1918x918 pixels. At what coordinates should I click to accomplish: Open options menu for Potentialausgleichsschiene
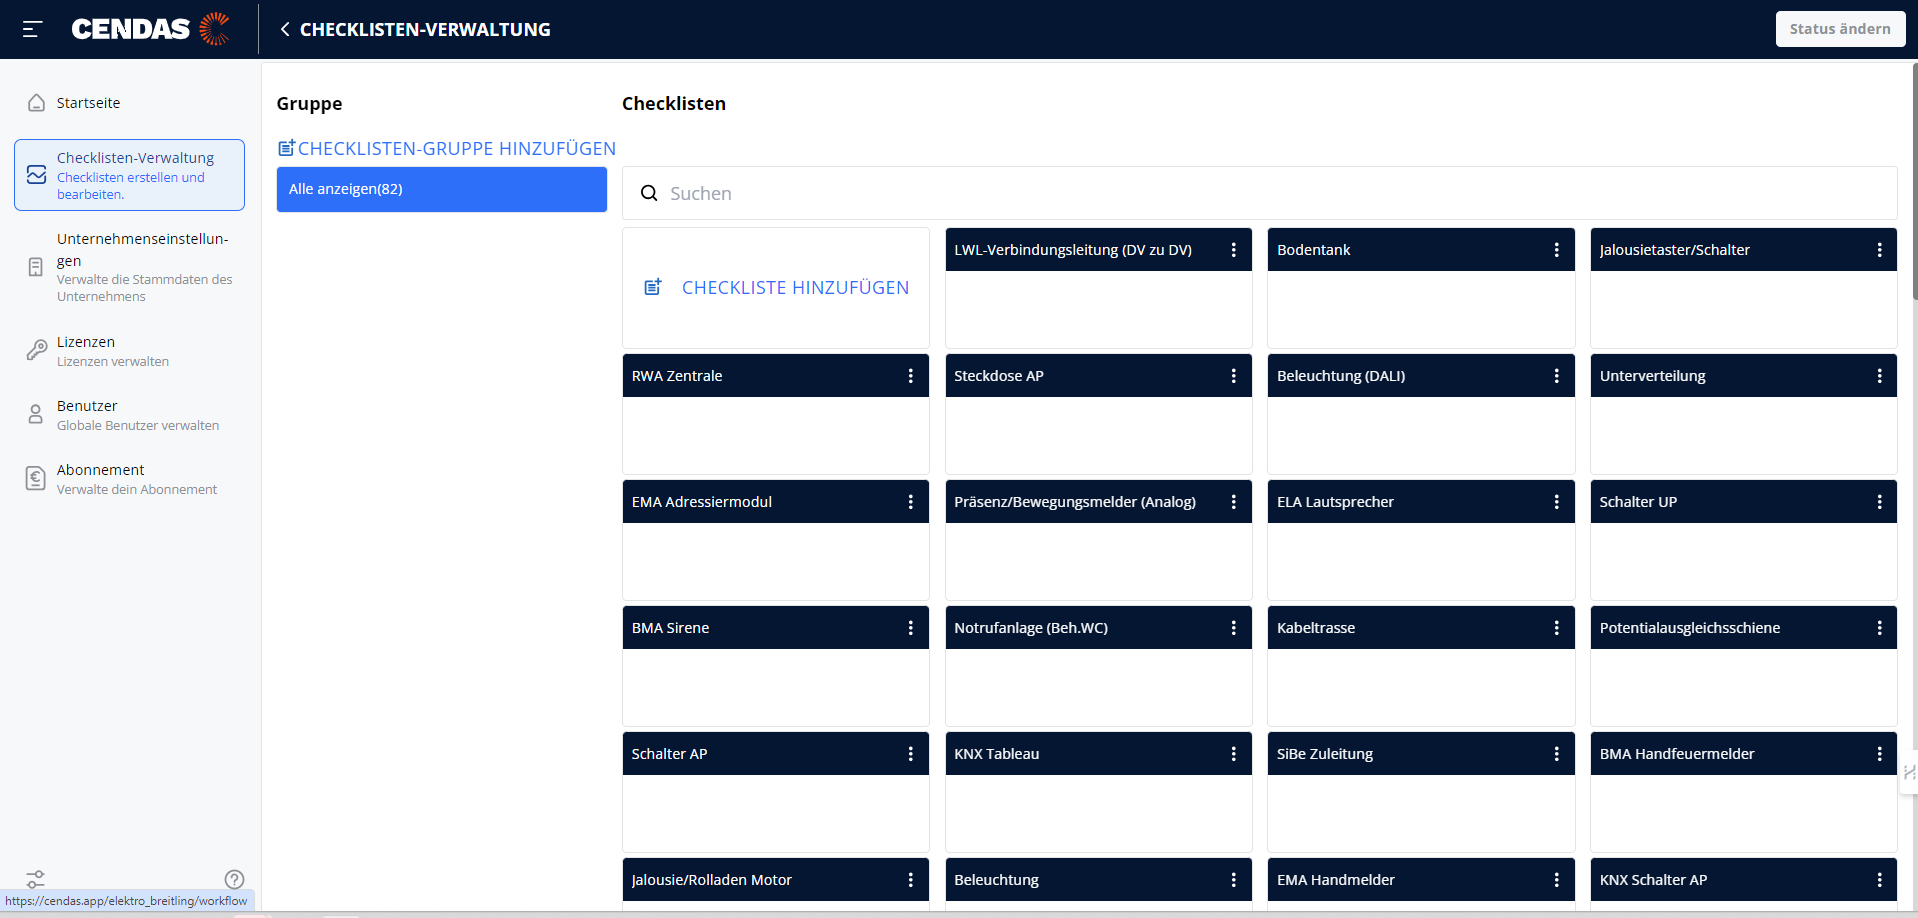1880,628
